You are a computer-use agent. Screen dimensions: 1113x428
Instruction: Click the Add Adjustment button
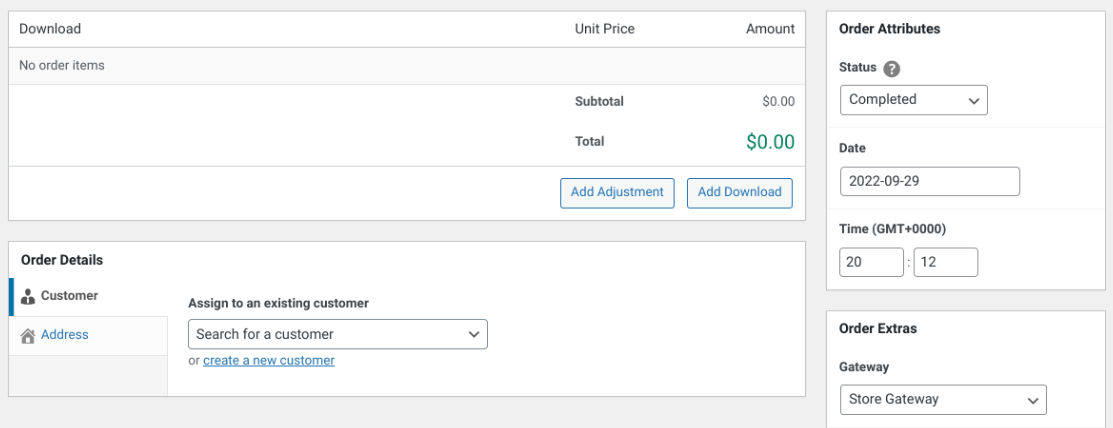(x=617, y=192)
